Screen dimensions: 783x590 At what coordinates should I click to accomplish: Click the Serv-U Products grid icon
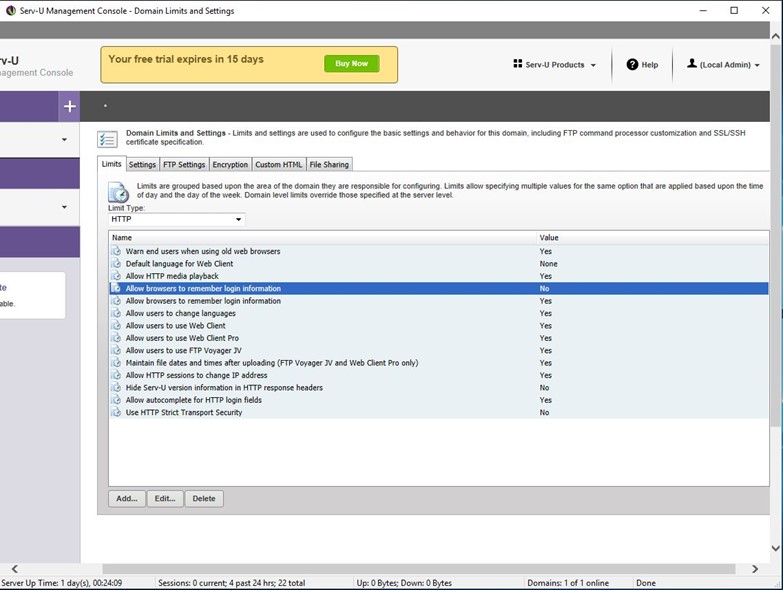pos(517,64)
